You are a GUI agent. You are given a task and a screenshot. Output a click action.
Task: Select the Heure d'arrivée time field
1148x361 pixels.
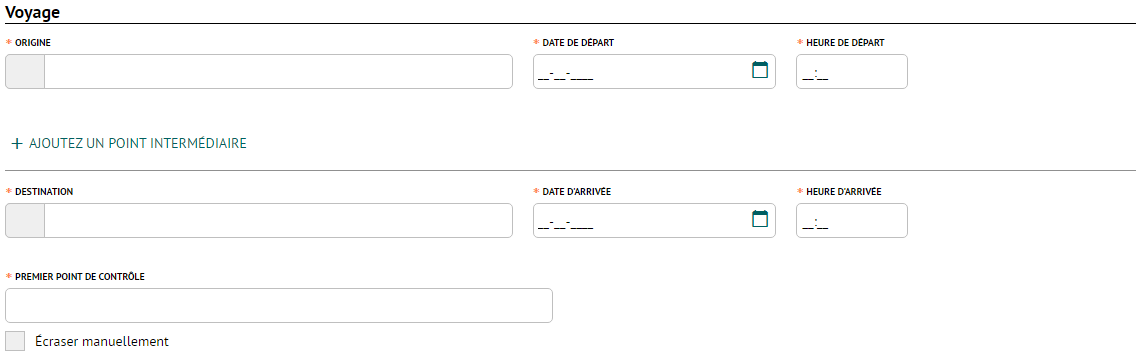point(851,220)
